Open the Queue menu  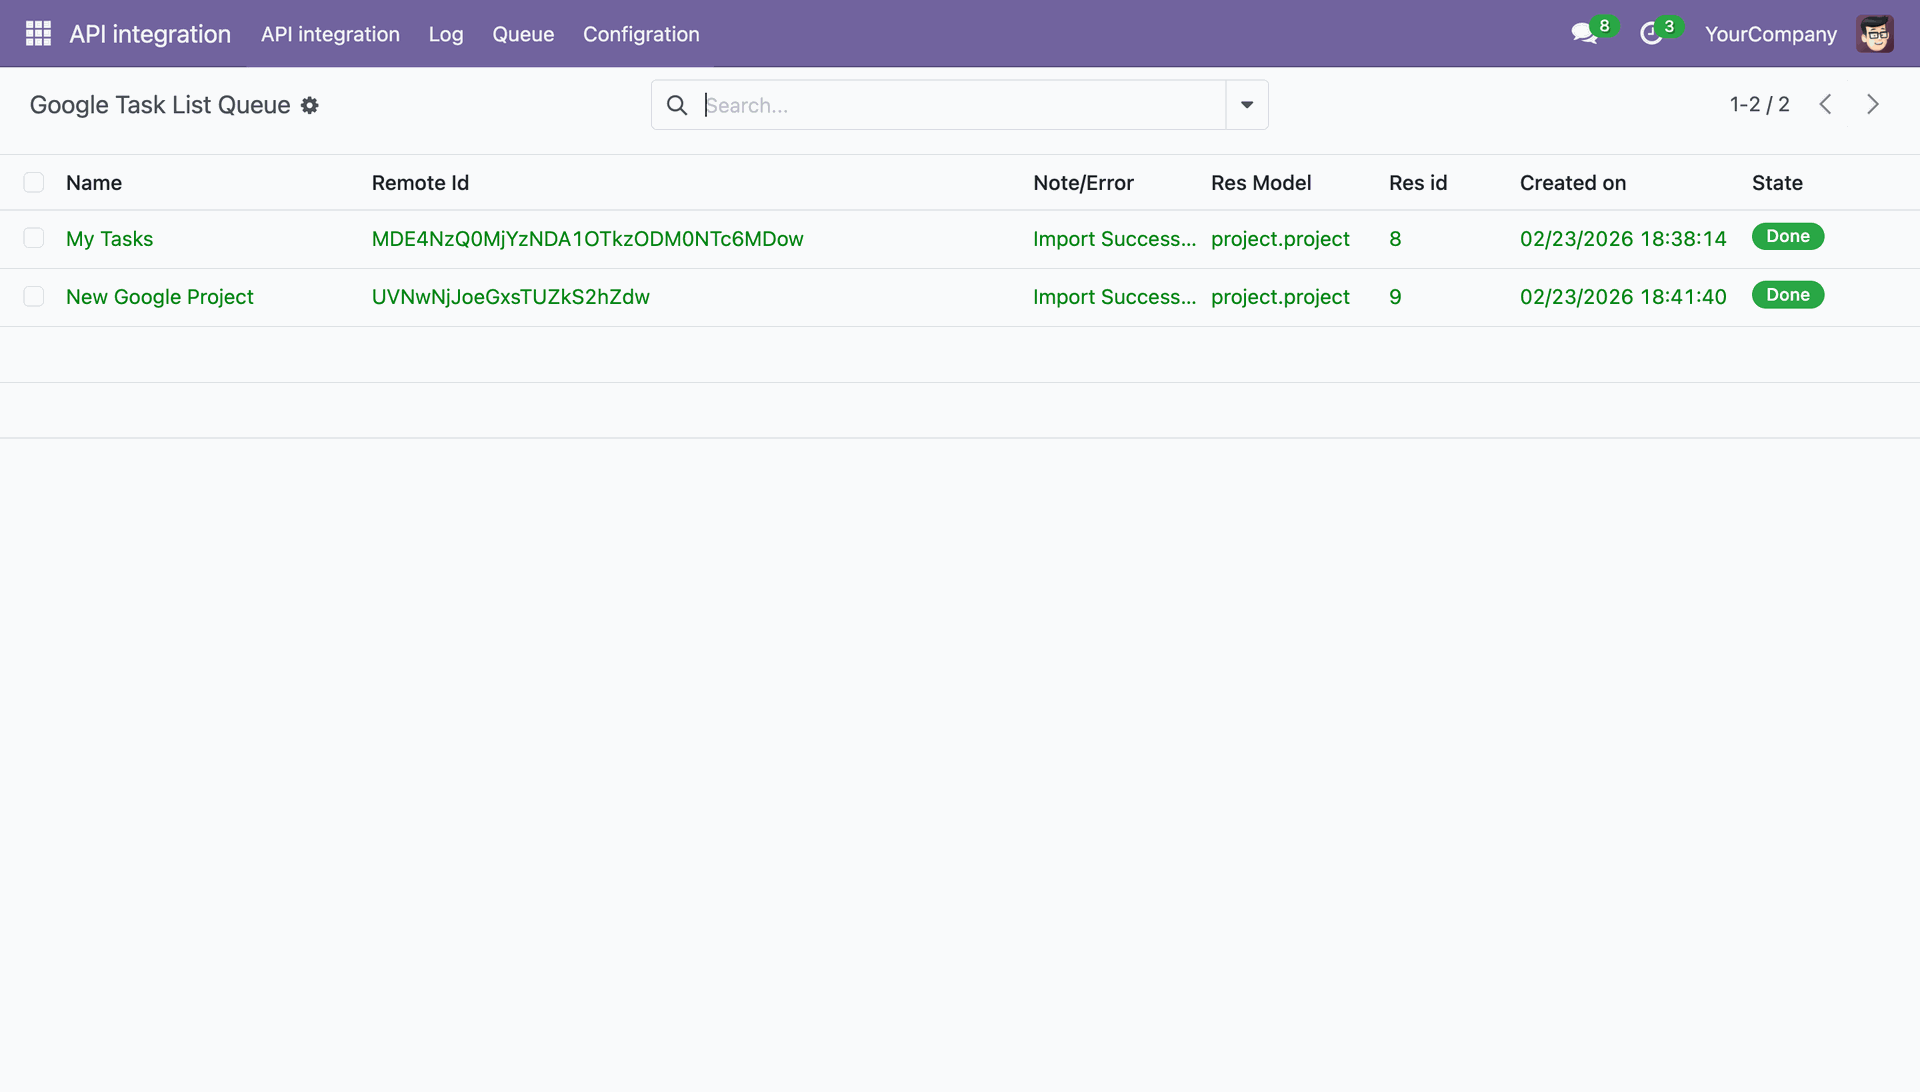pyautogui.click(x=523, y=34)
